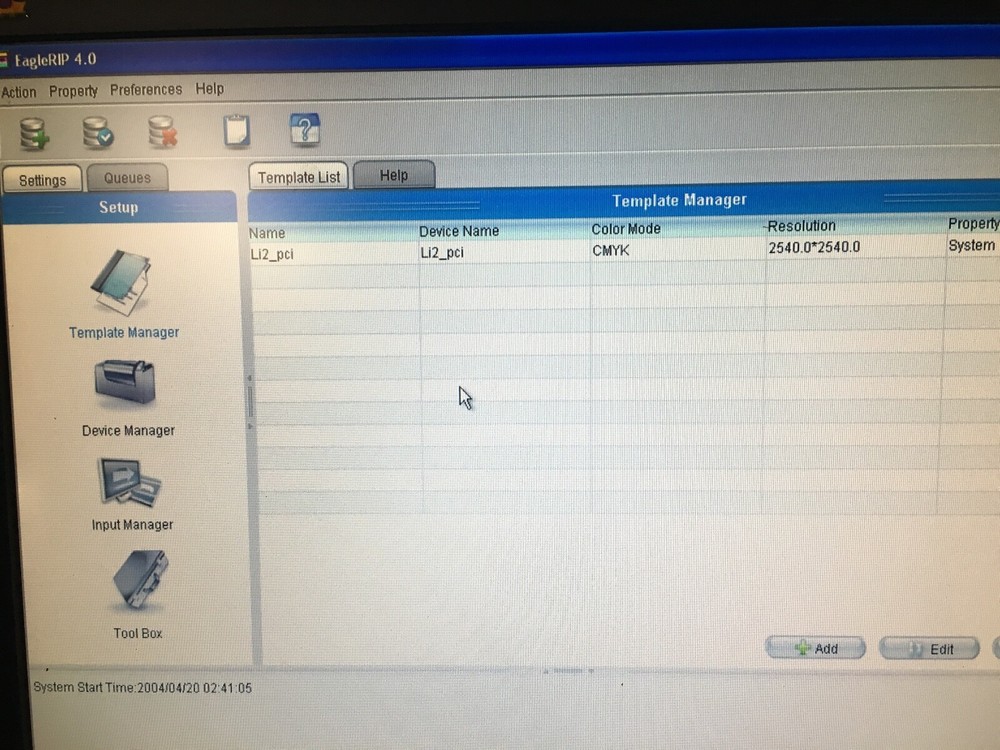Open the Preferences menu
Image resolution: width=1000 pixels, height=750 pixels.
[145, 90]
